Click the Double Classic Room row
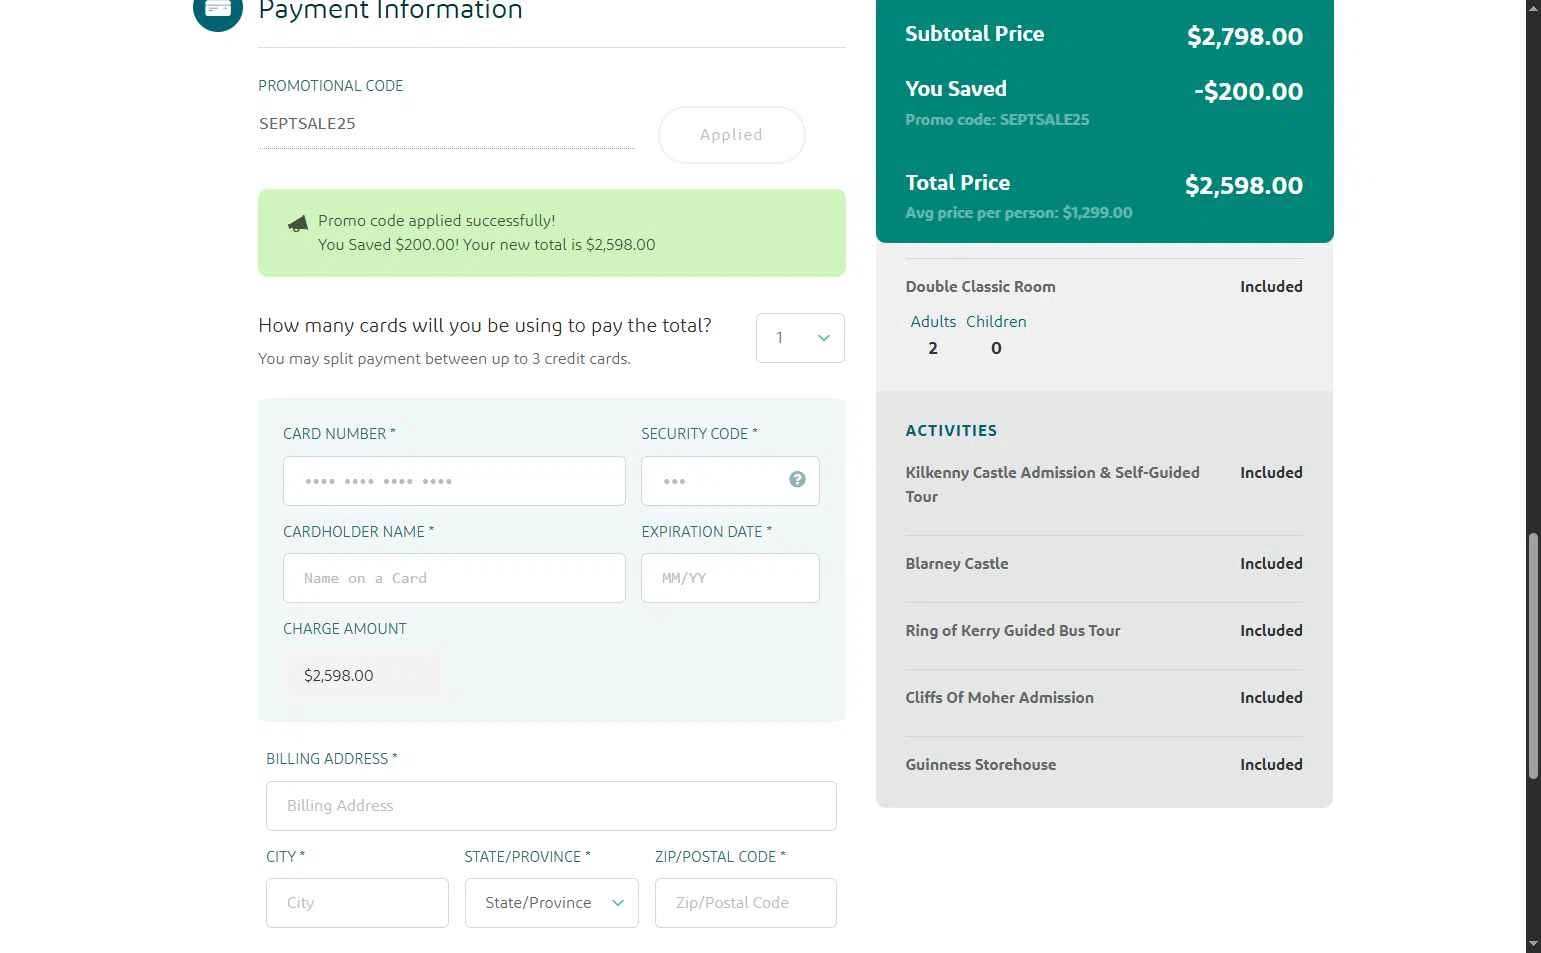 click(1104, 287)
